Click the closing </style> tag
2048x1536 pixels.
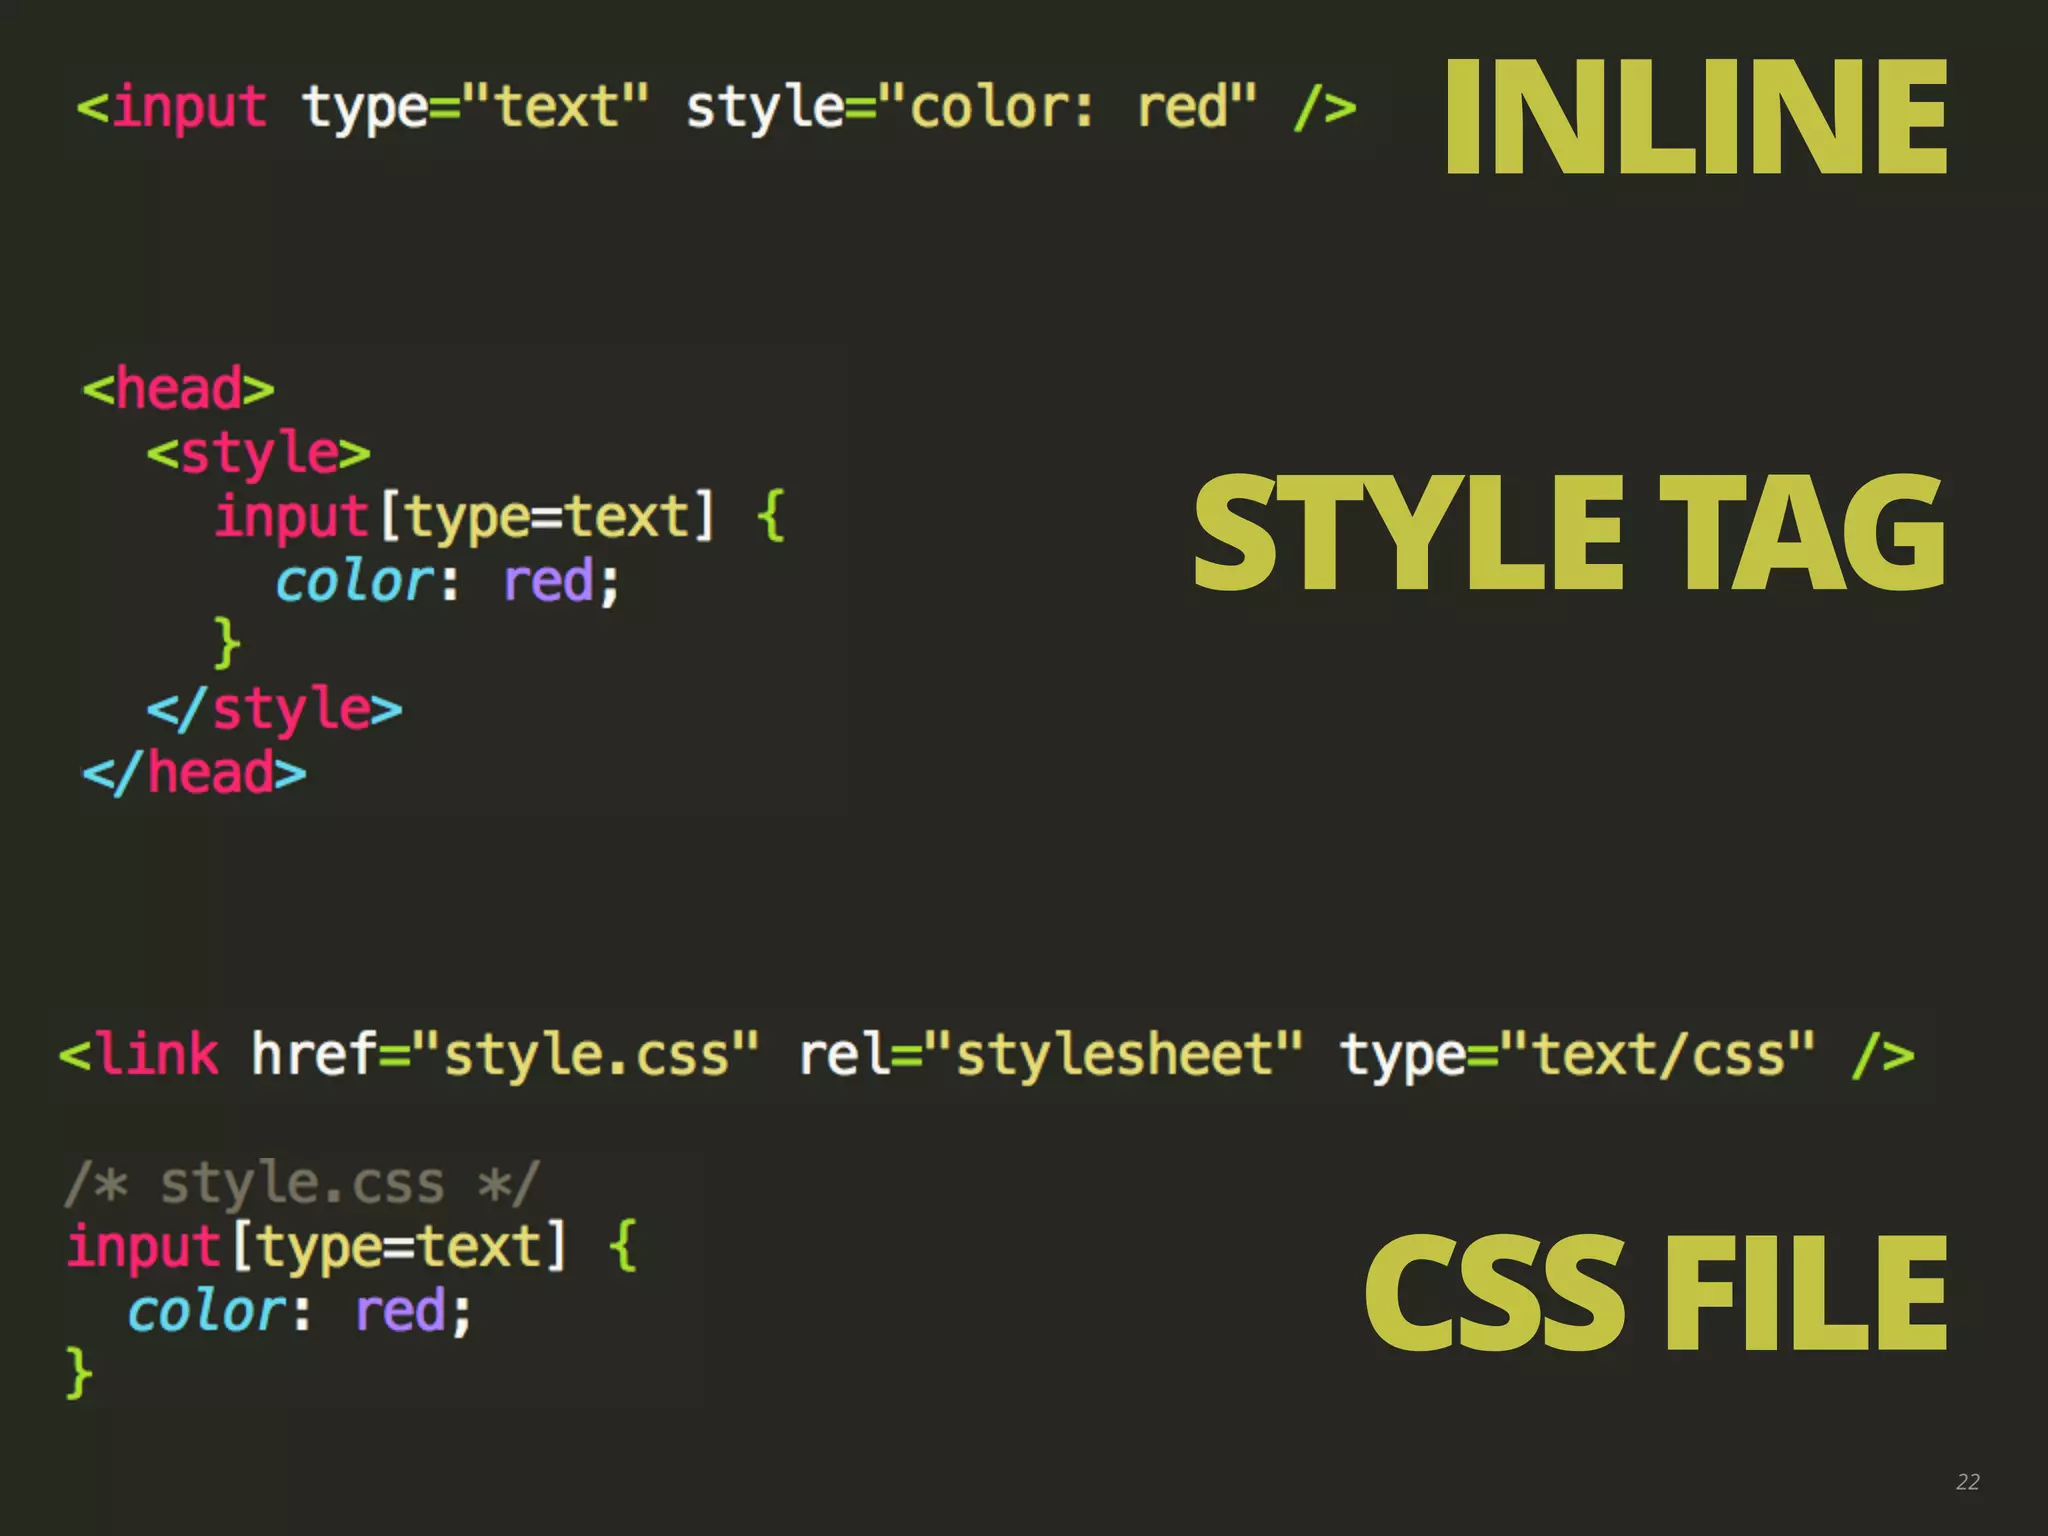(275, 709)
